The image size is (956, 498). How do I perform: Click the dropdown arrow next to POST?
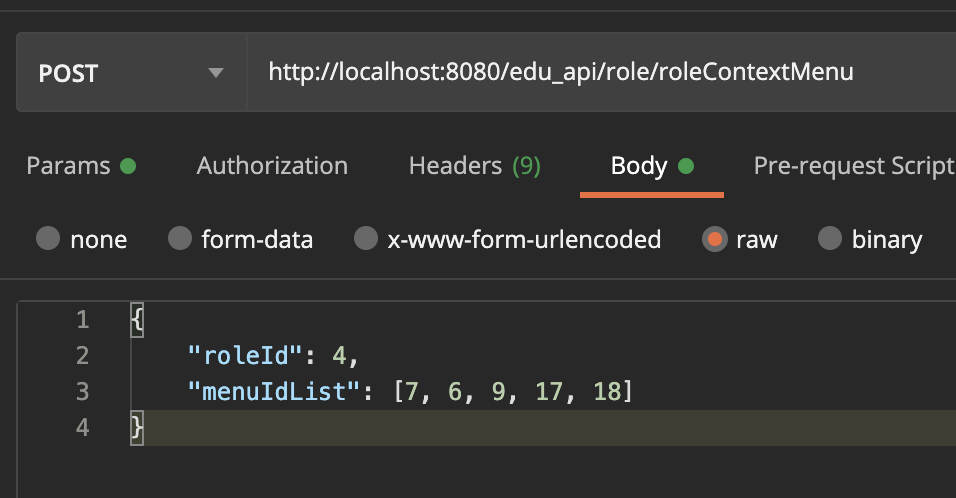215,74
